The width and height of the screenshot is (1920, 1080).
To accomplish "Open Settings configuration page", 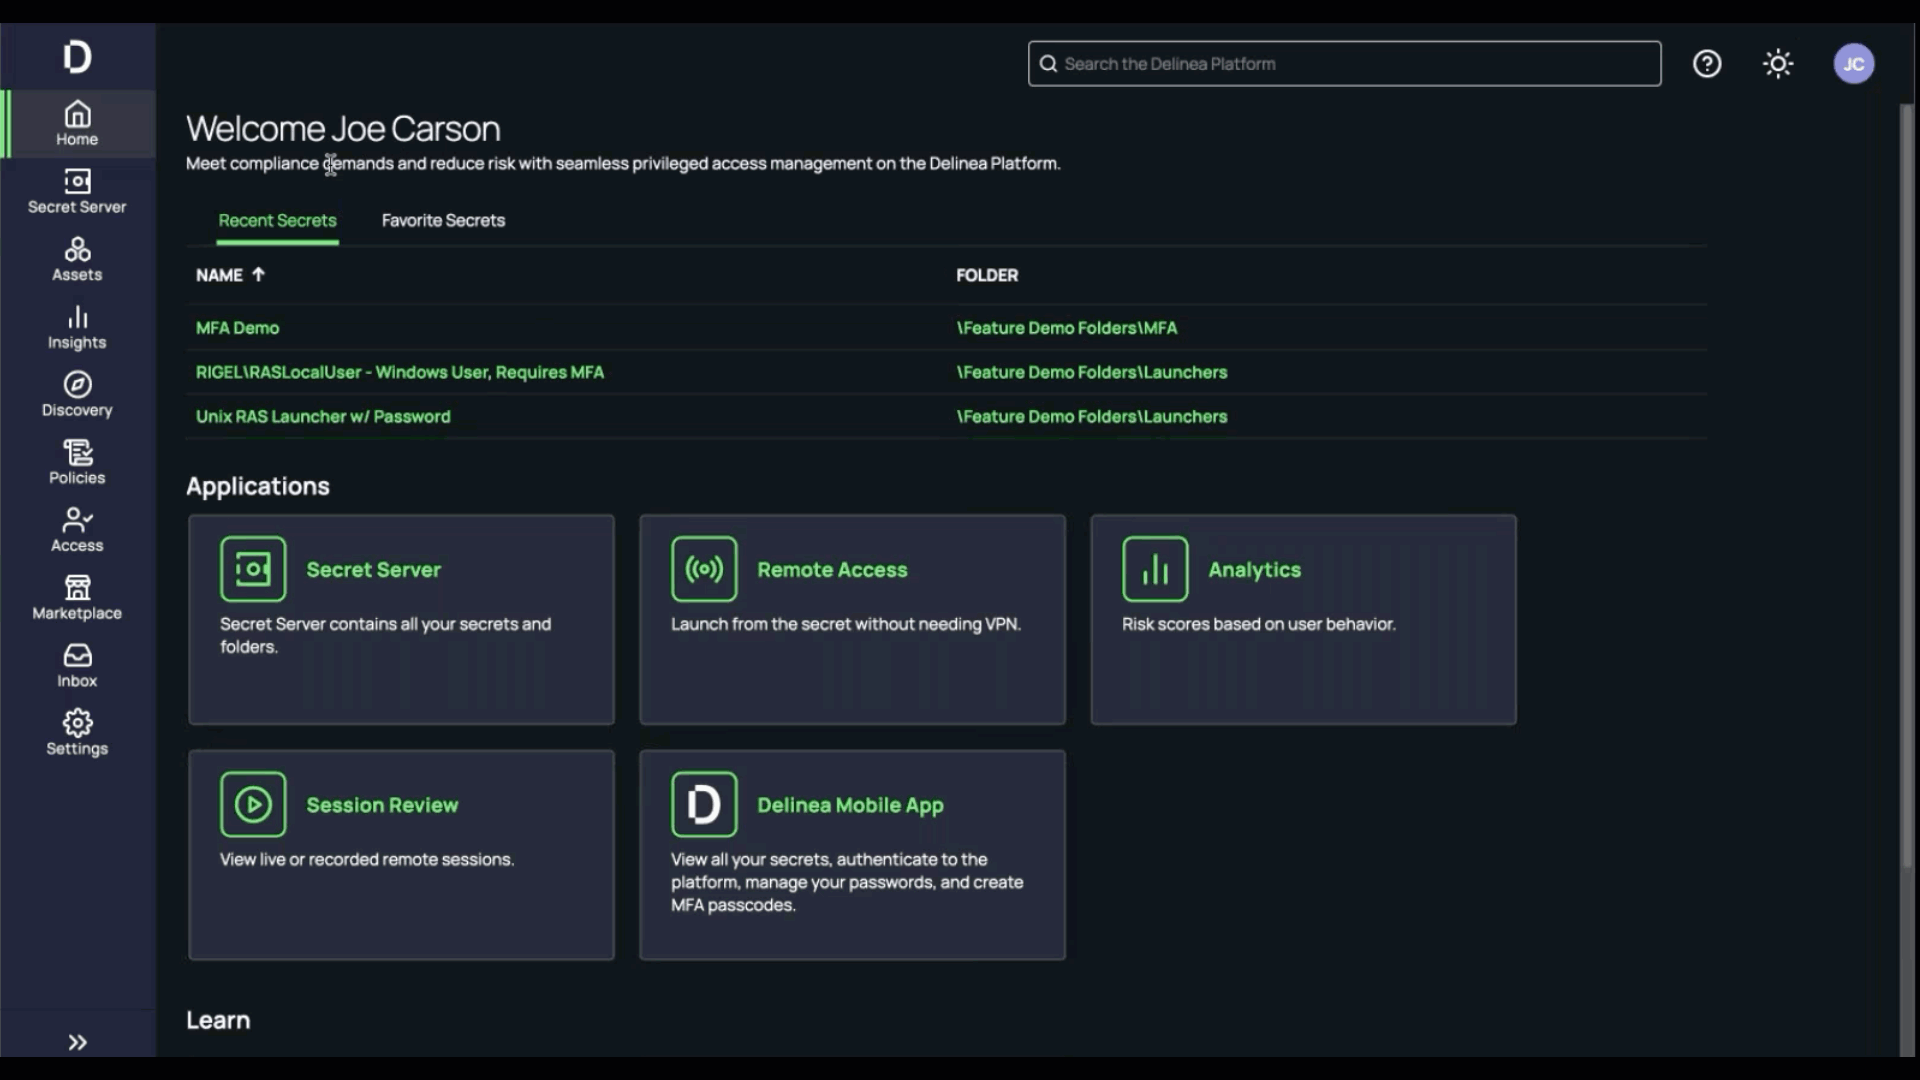I will pyautogui.click(x=76, y=732).
